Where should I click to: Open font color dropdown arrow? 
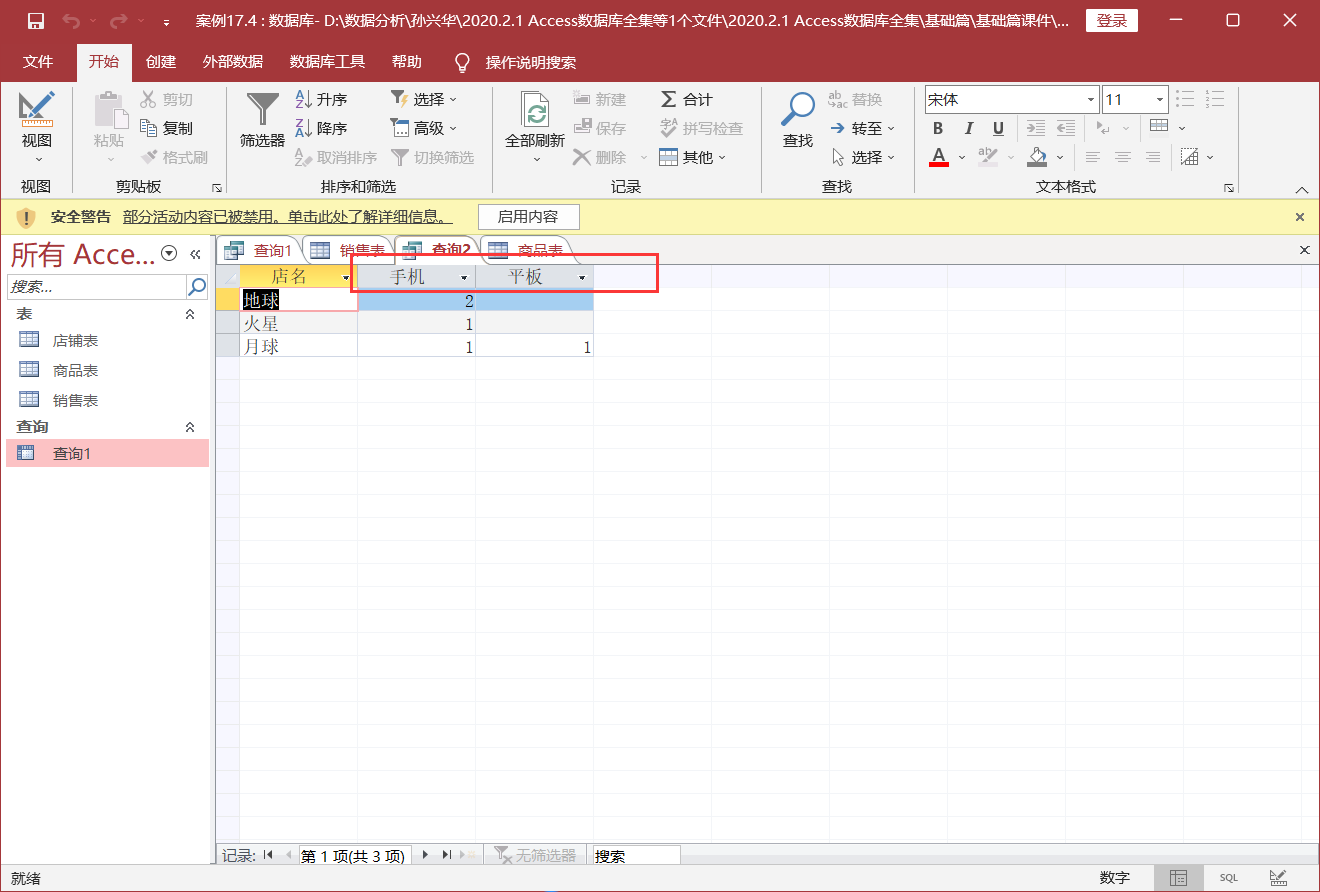point(962,157)
